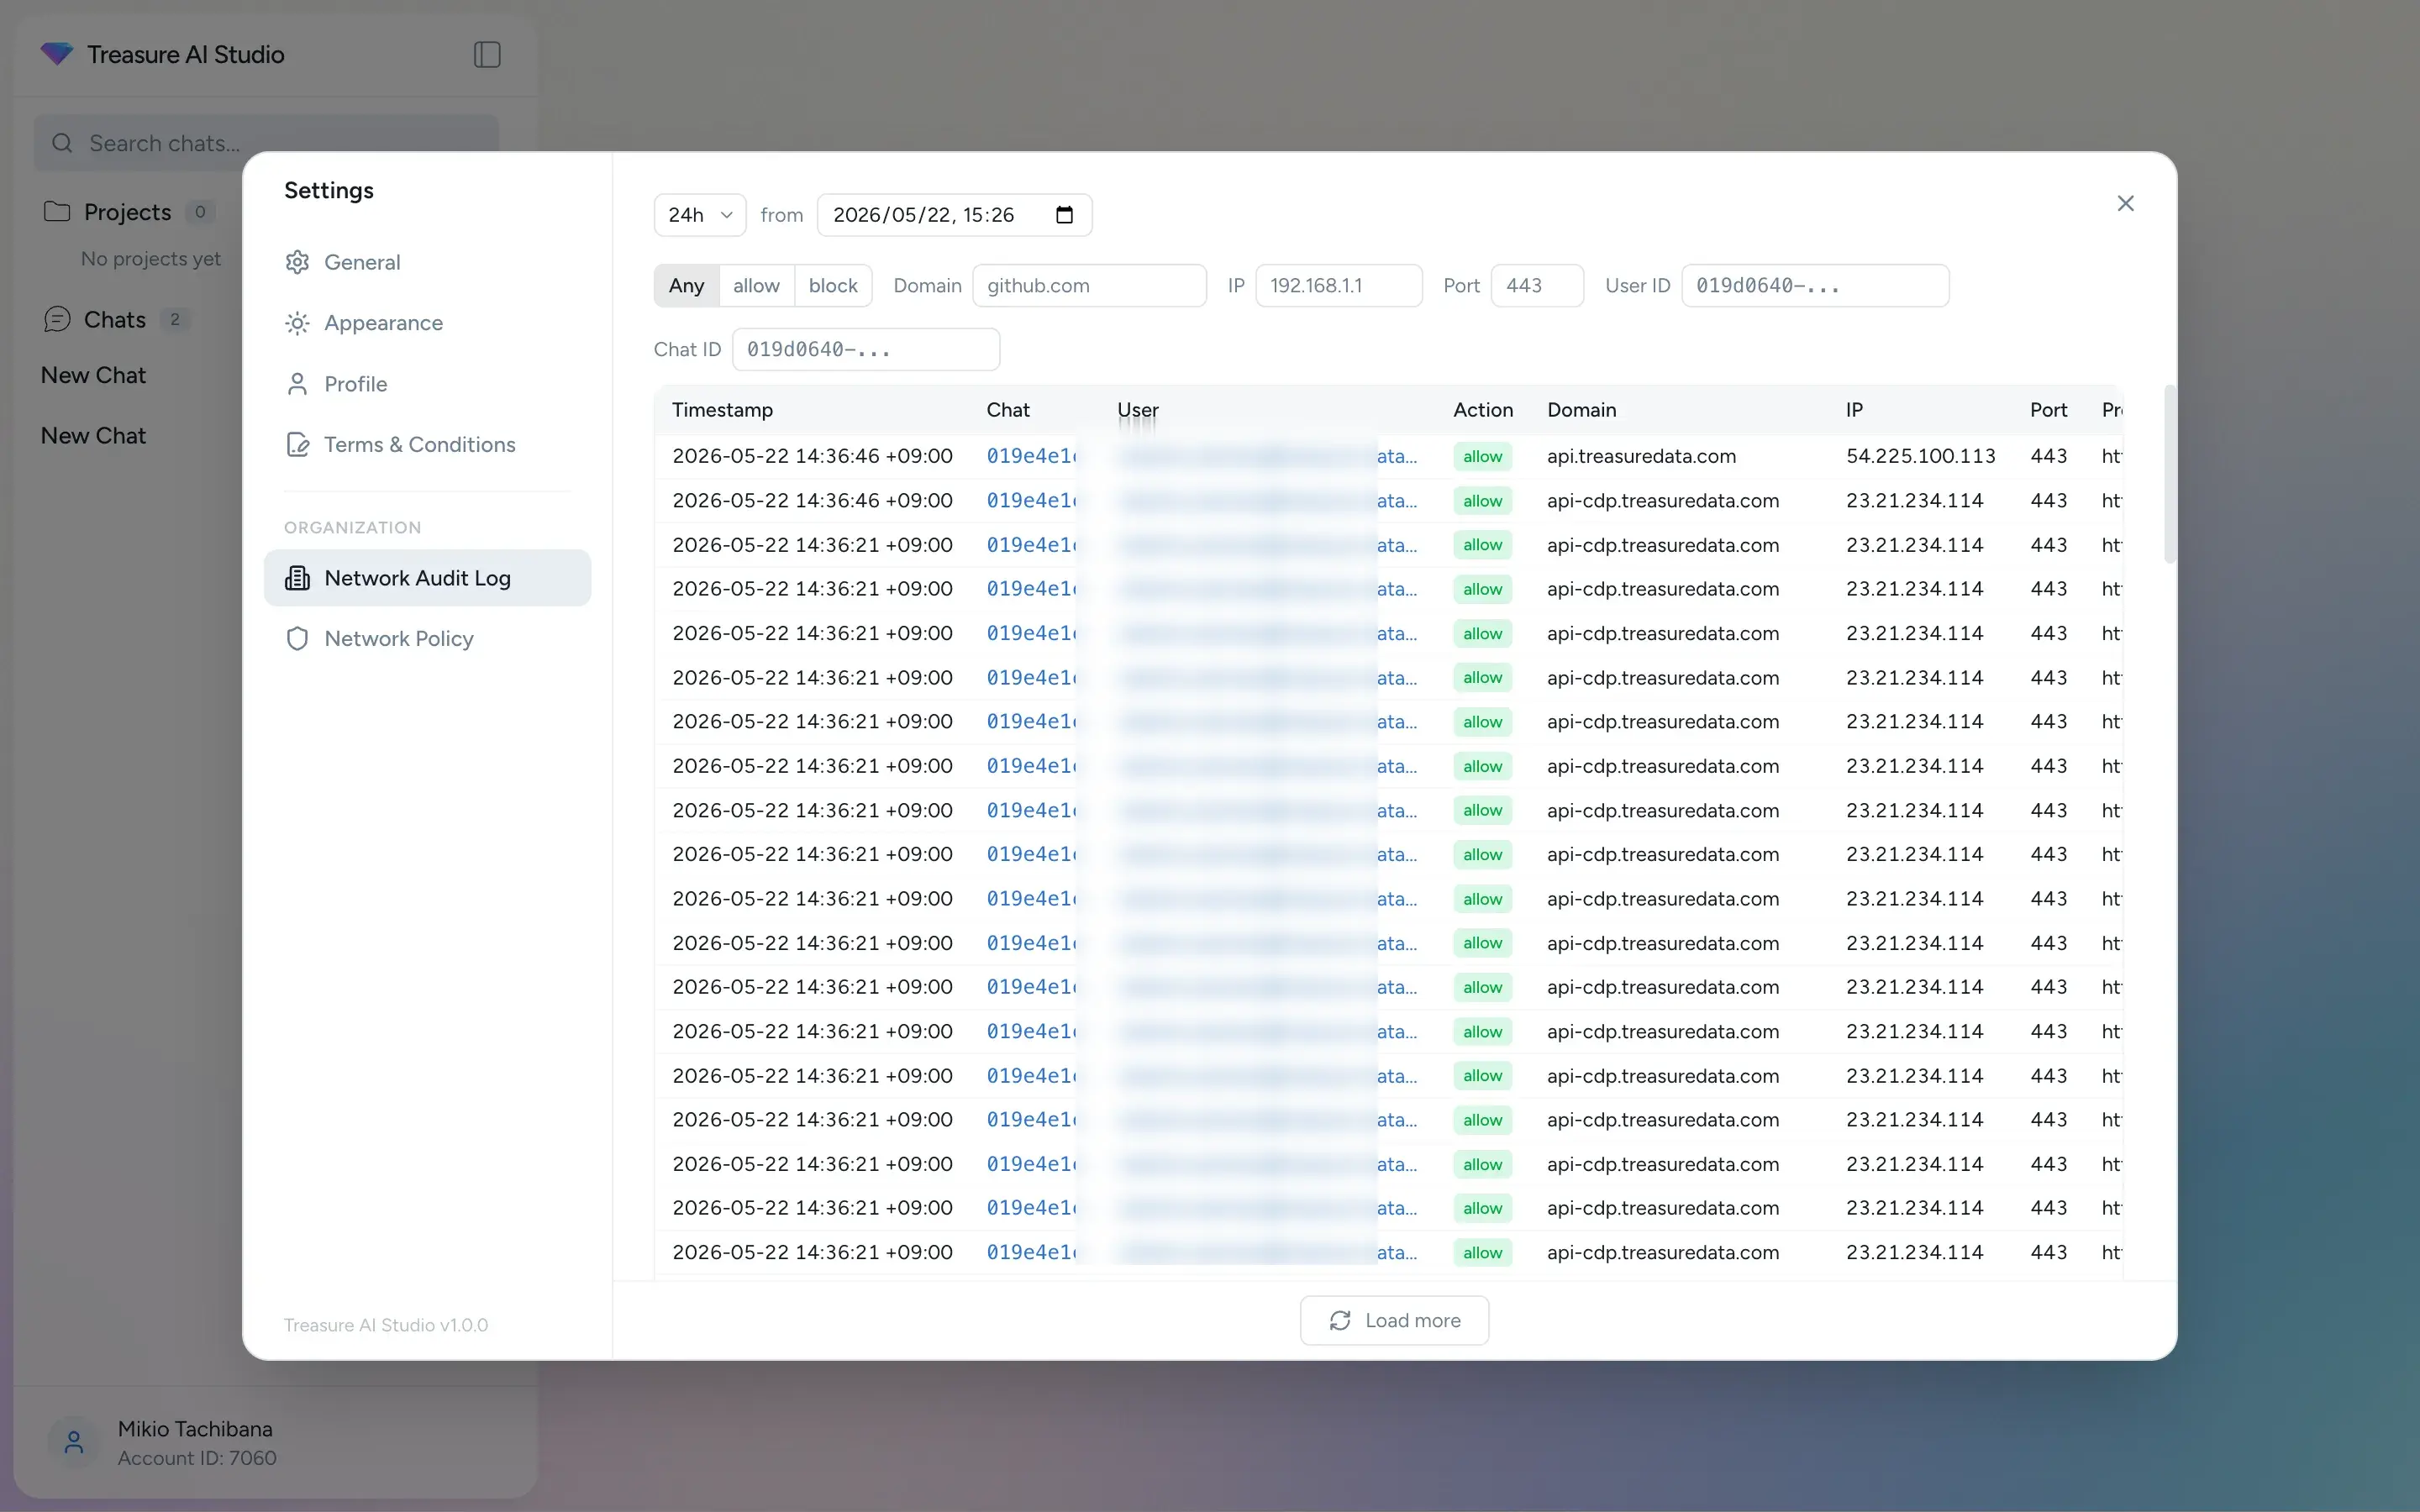Open the first New Chat in sidebar

(x=93, y=375)
